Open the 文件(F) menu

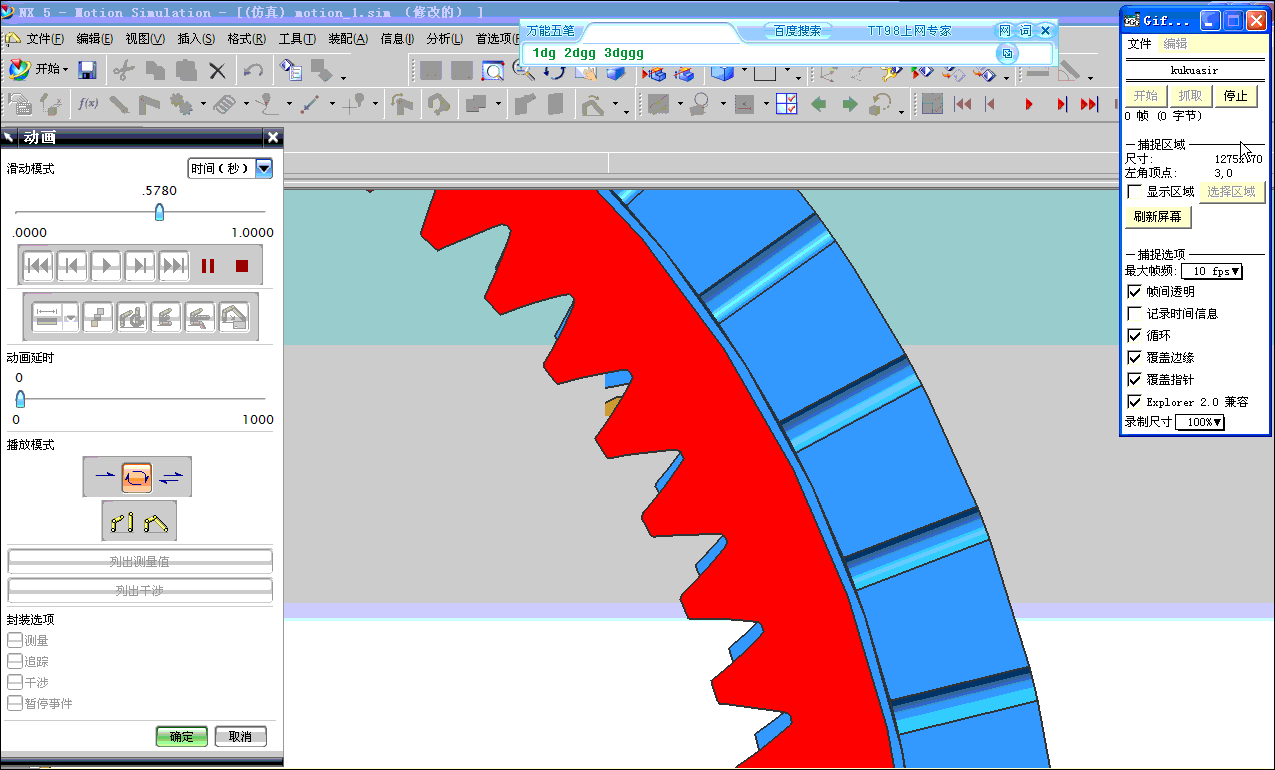(45, 39)
